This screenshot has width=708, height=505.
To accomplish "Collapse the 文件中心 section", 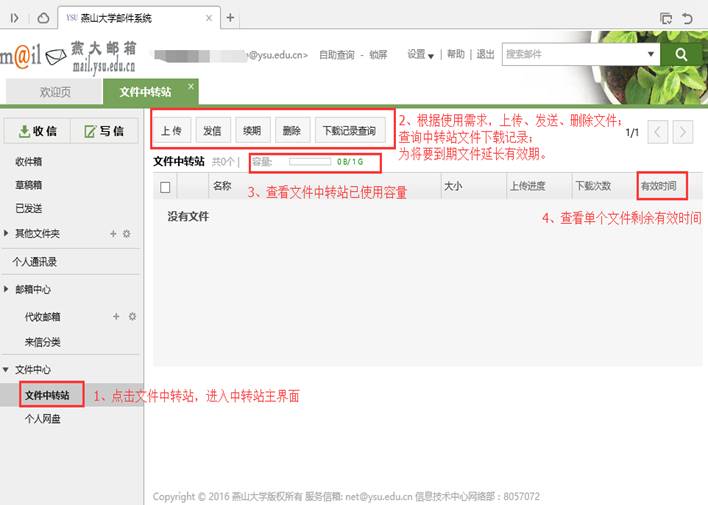I will [7, 370].
